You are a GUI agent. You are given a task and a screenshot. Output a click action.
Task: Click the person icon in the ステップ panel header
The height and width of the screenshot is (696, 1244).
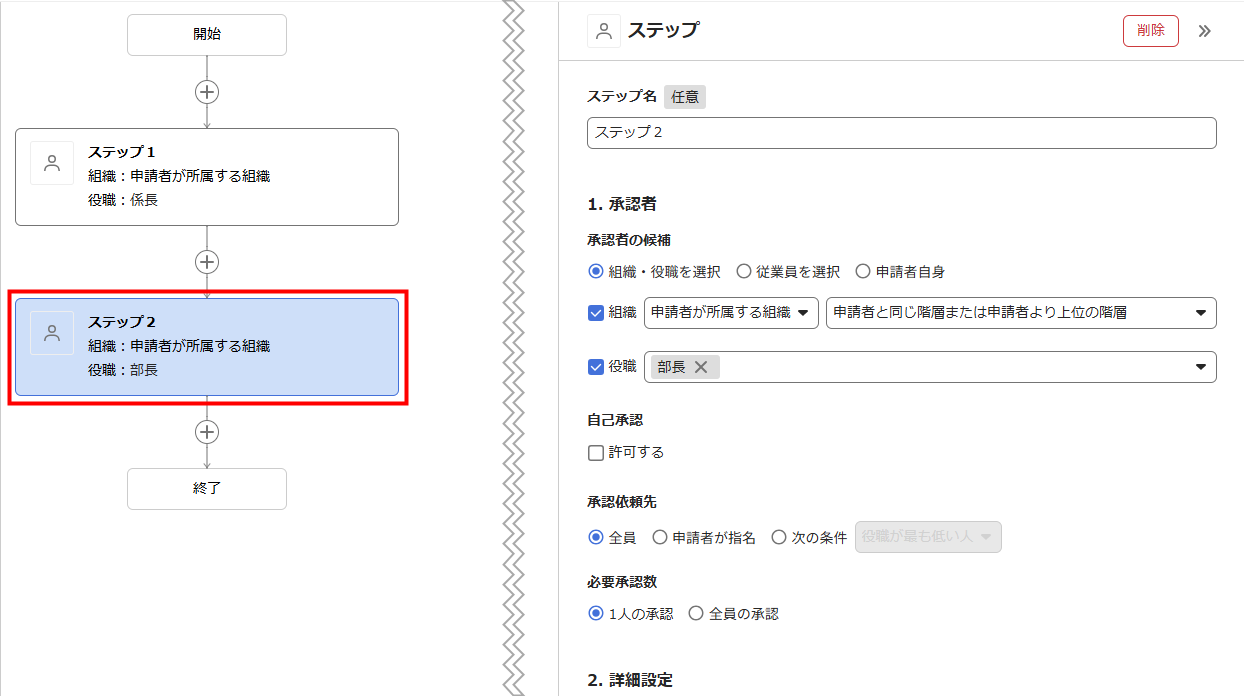coord(604,31)
